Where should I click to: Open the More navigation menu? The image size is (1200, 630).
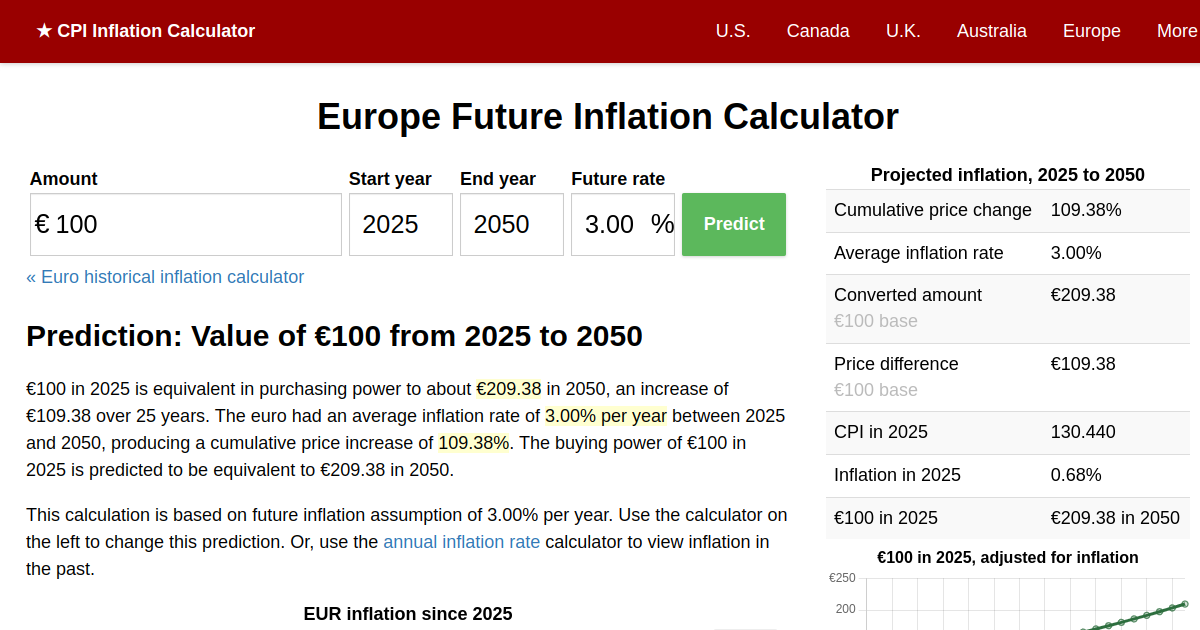(x=1178, y=31)
